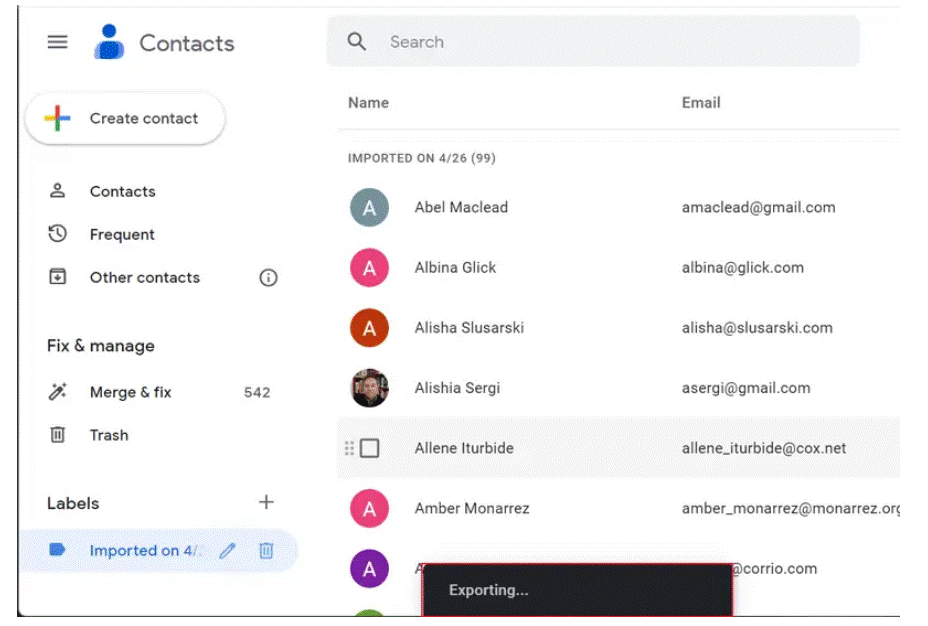Open Alishia Sergi contact name
928x626 pixels.
(x=457, y=388)
